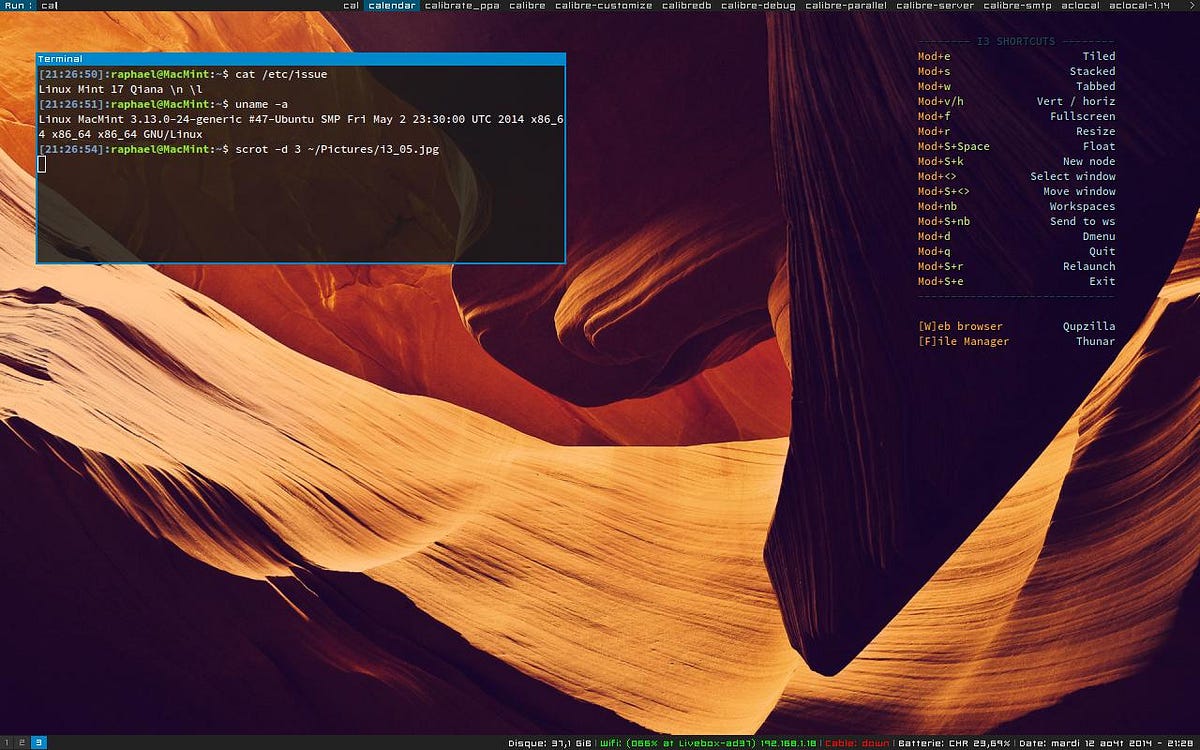Select the highlighted workspace 3 indicator
This screenshot has height=750, width=1200.
tap(38, 743)
